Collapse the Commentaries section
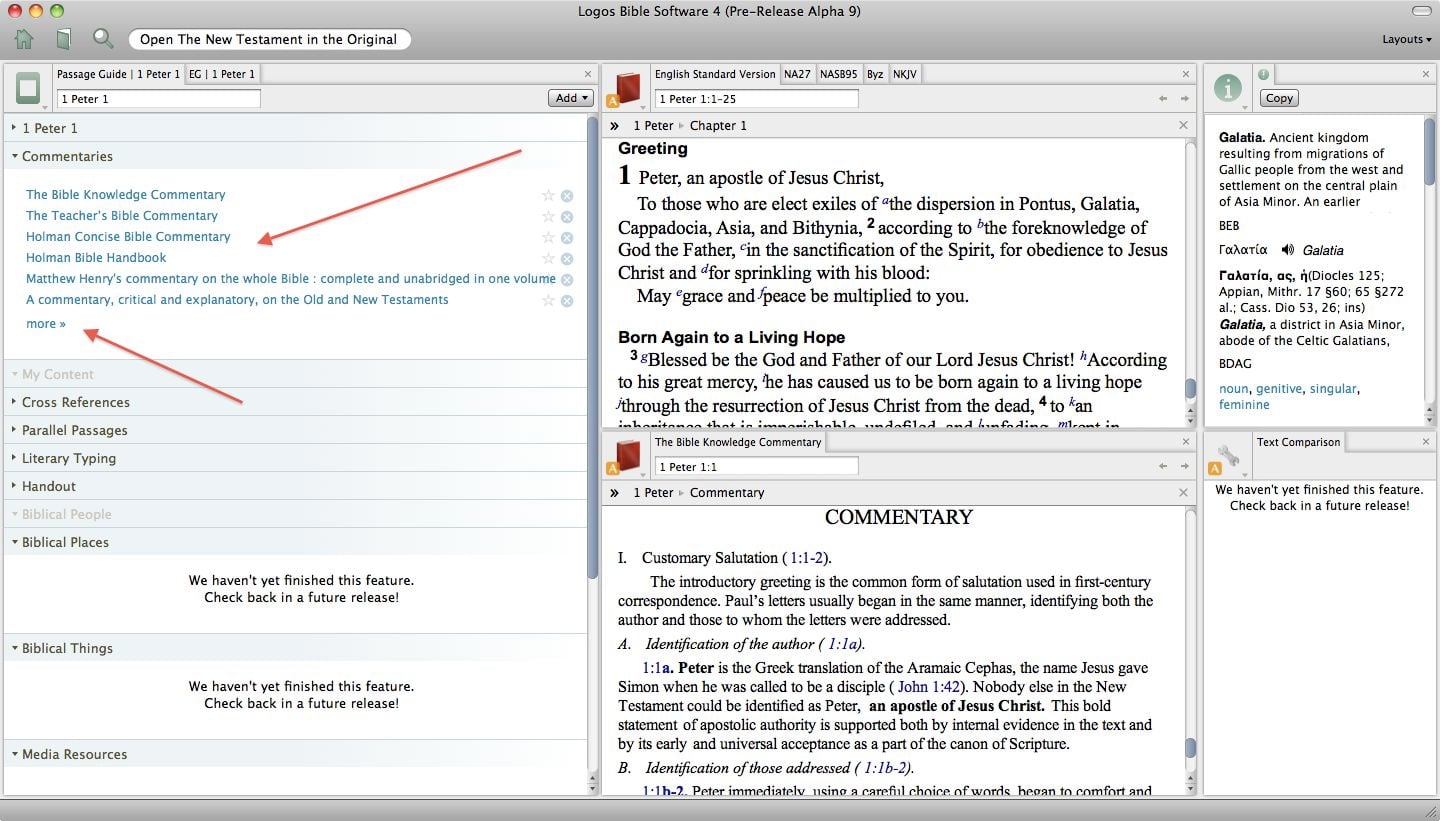The width and height of the screenshot is (1440, 821). pyautogui.click(x=15, y=156)
